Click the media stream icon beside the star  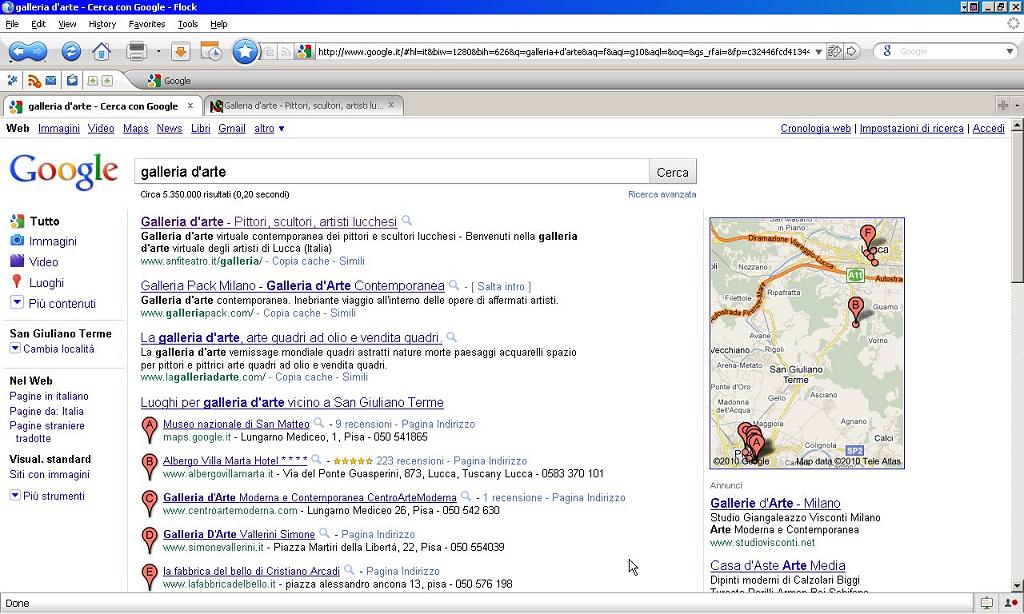pos(269,52)
